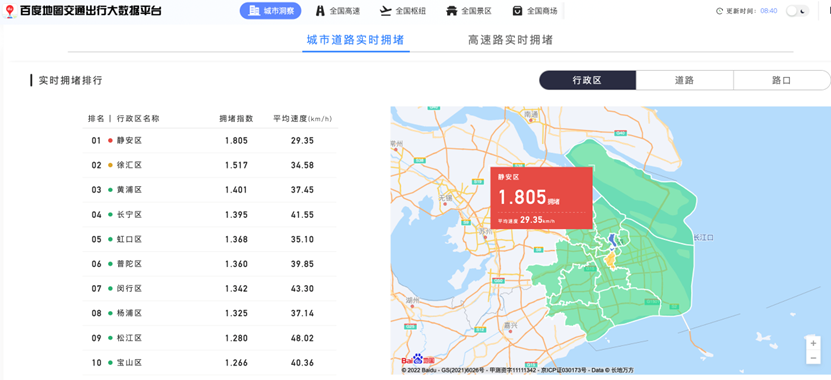The width and height of the screenshot is (831, 380).
Task: Select the 黄浦区 row
Action: click(210, 190)
